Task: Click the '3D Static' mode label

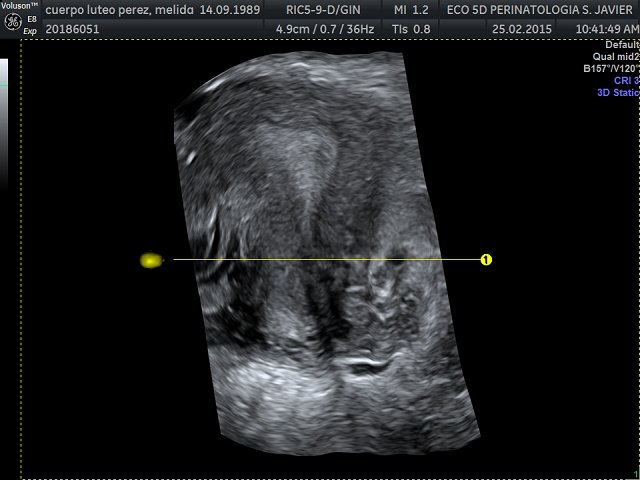Action: click(x=618, y=92)
